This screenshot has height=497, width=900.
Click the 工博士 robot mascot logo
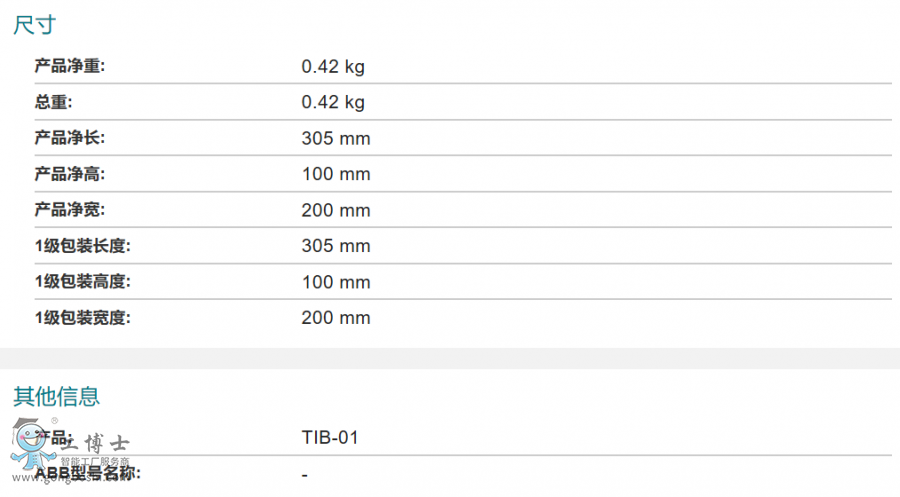pyautogui.click(x=28, y=447)
